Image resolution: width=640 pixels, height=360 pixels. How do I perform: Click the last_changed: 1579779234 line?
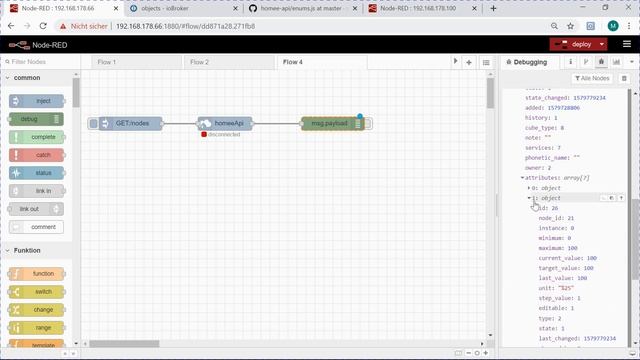[577, 338]
